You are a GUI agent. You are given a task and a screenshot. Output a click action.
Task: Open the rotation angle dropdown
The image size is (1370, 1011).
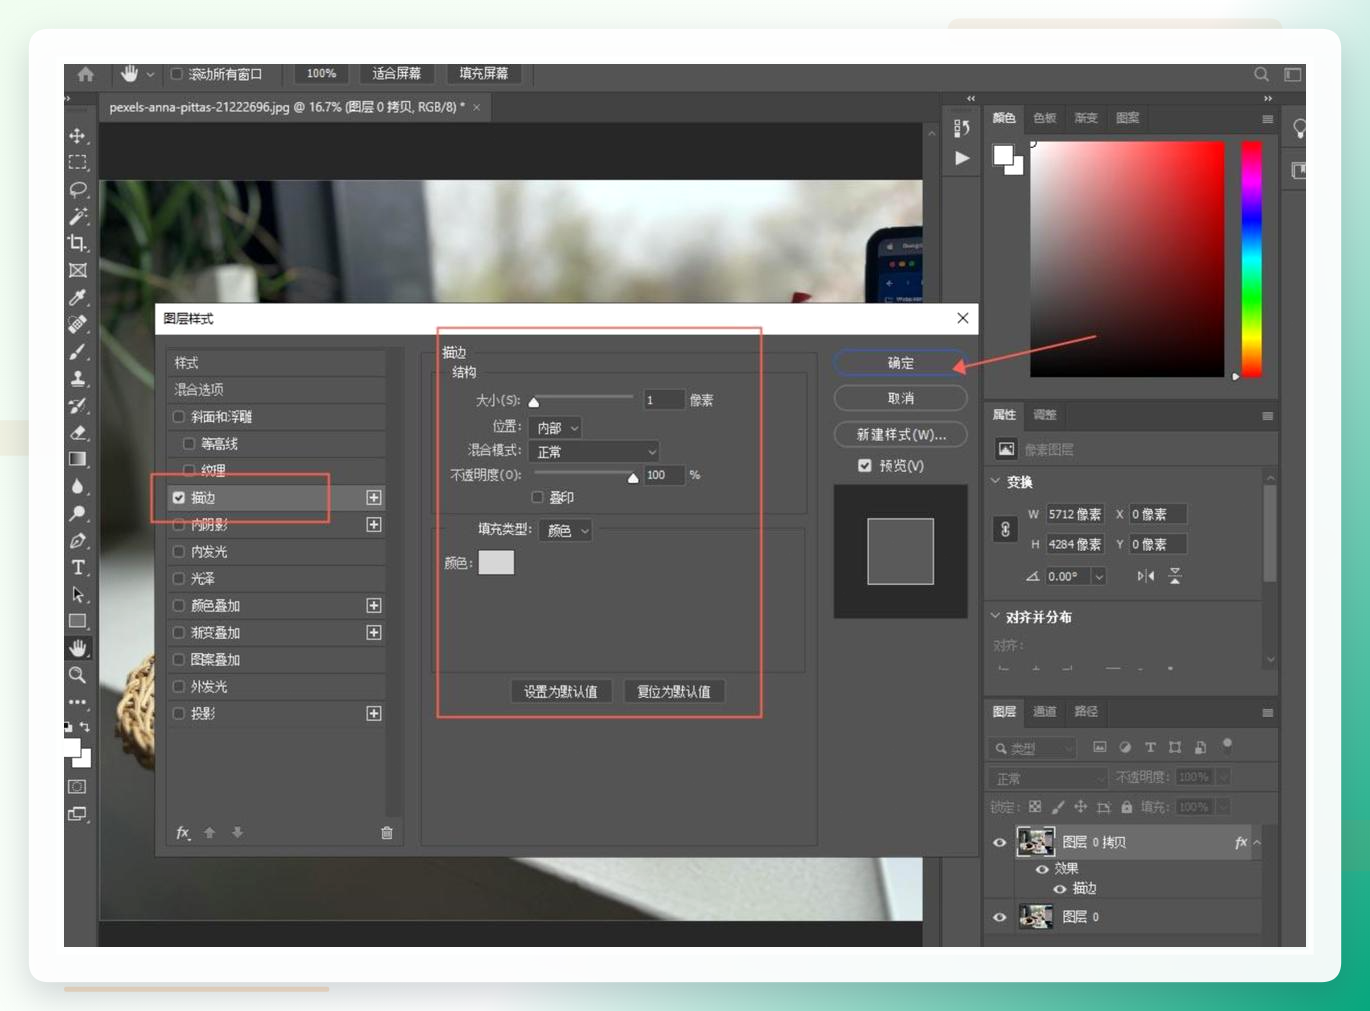pyautogui.click(x=1099, y=576)
